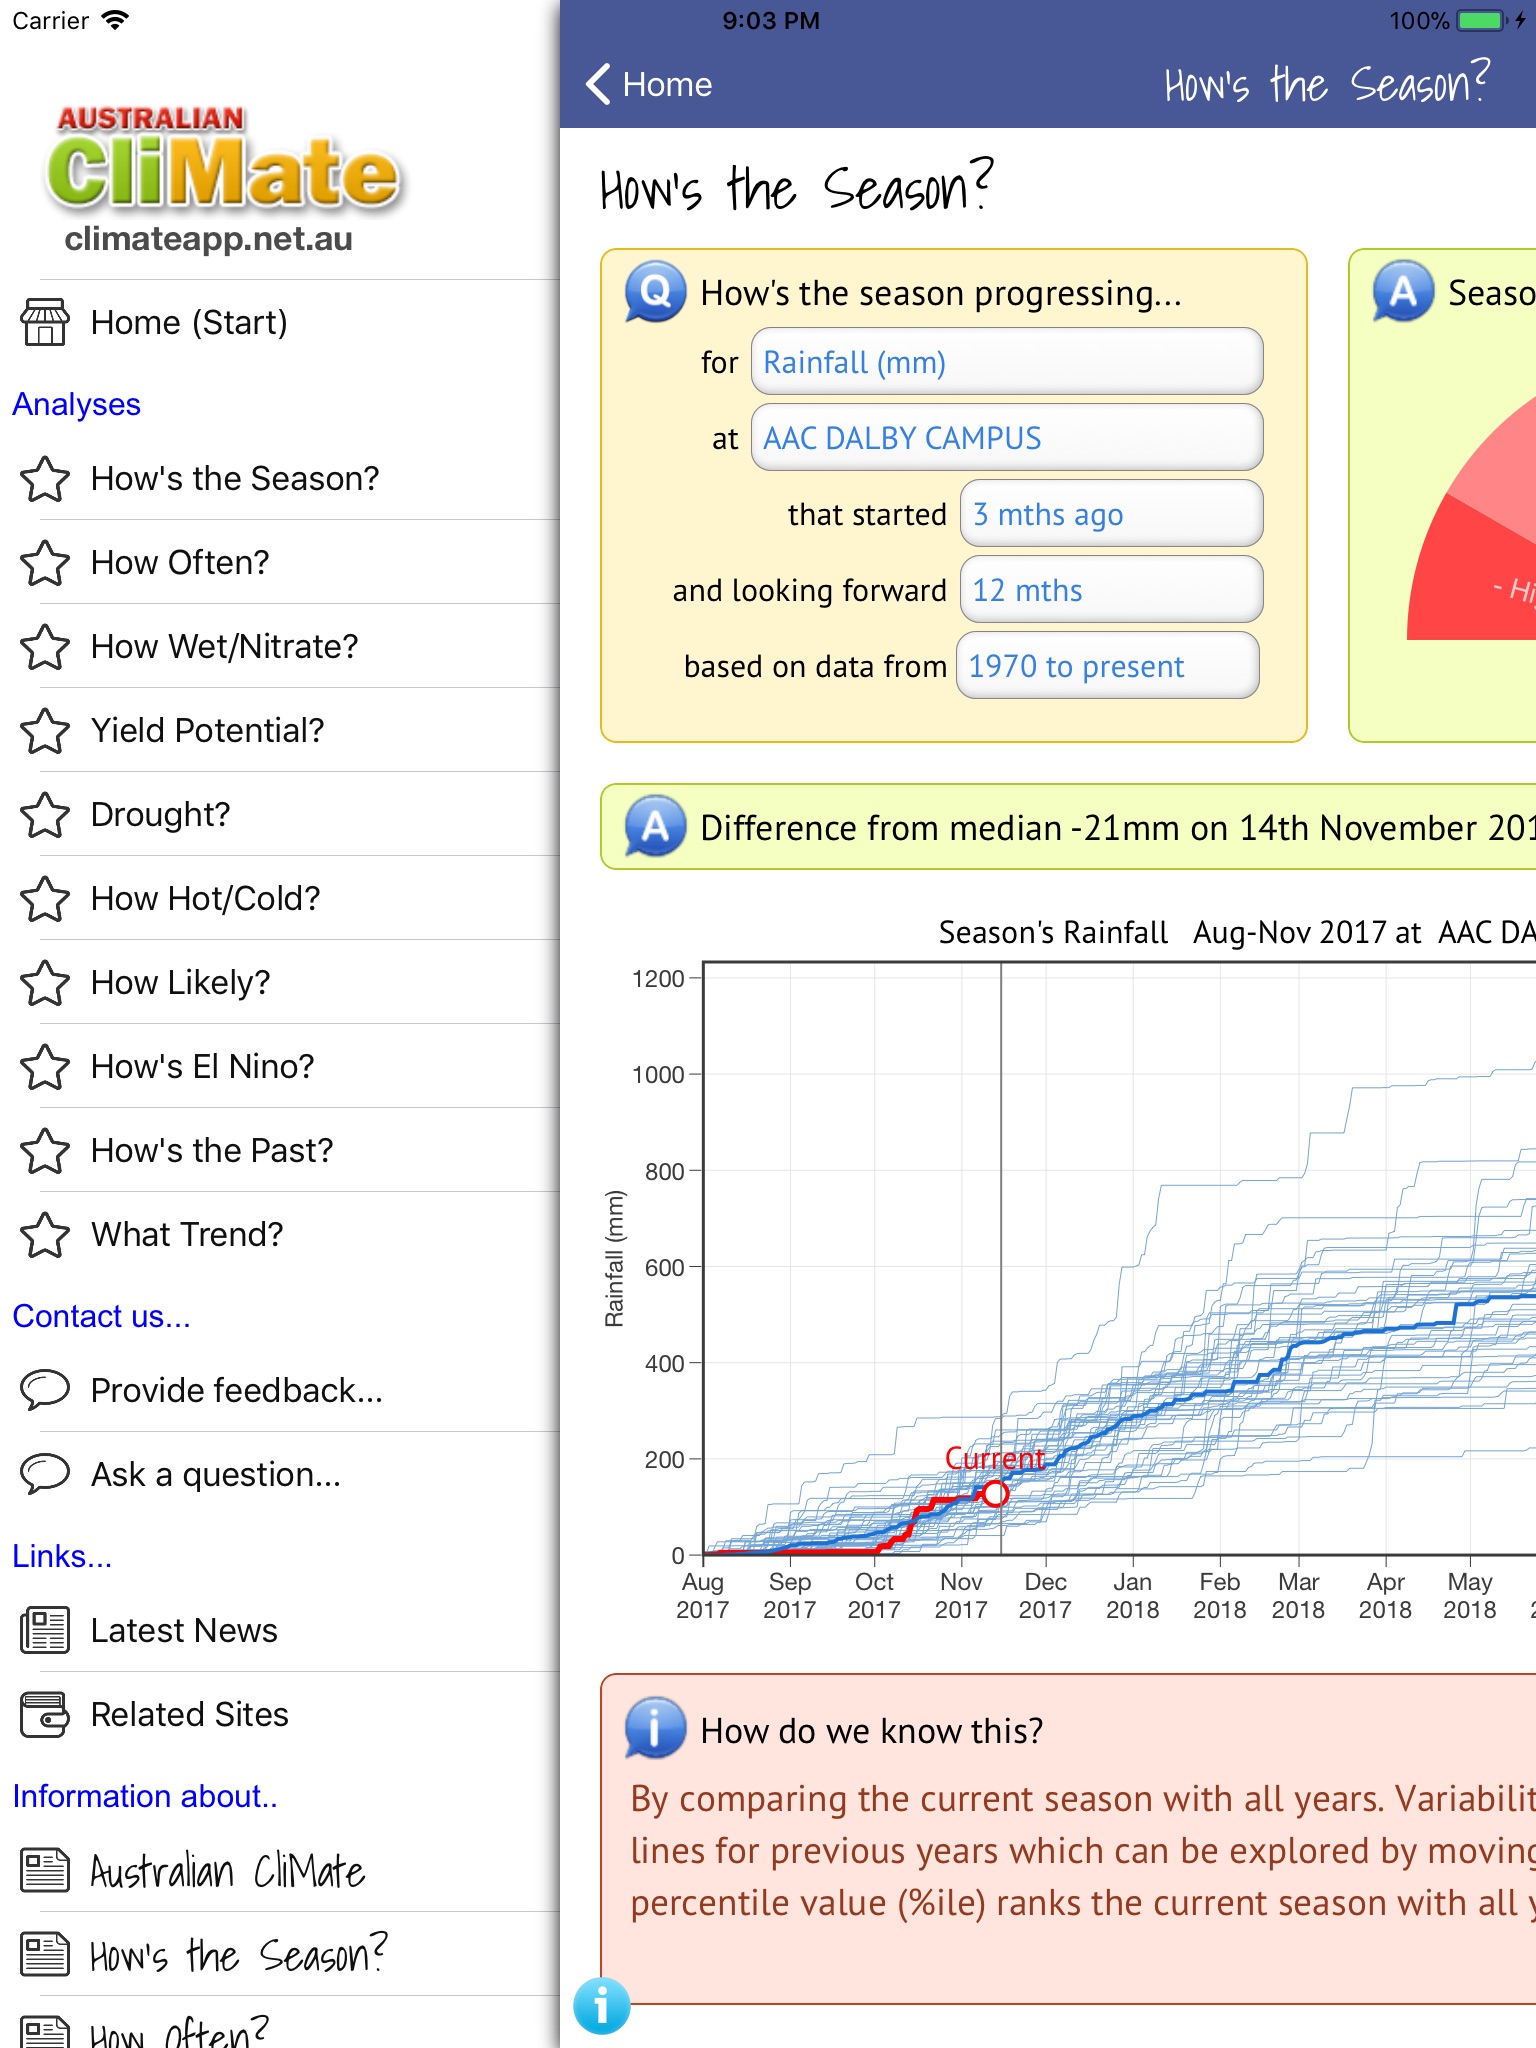Select Yield Potential? analysis
Image resolution: width=1536 pixels, height=2048 pixels.
[x=280, y=730]
